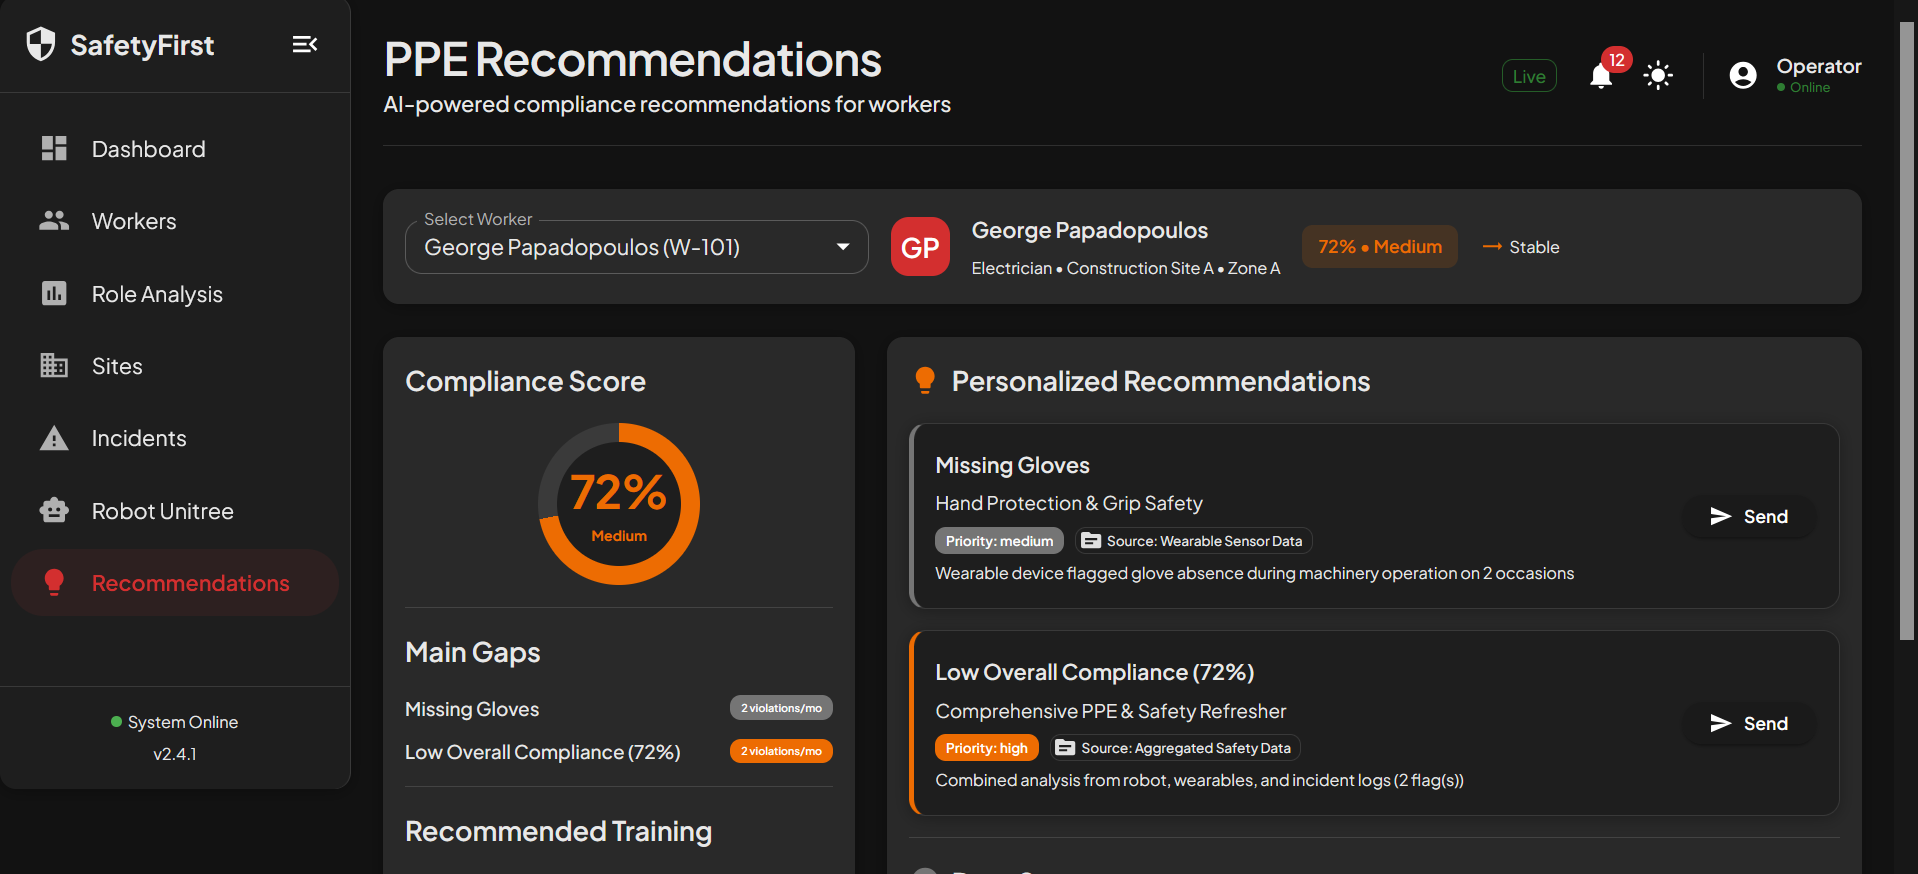
Task: Click the Priority: medium tag
Action: [x=999, y=541]
